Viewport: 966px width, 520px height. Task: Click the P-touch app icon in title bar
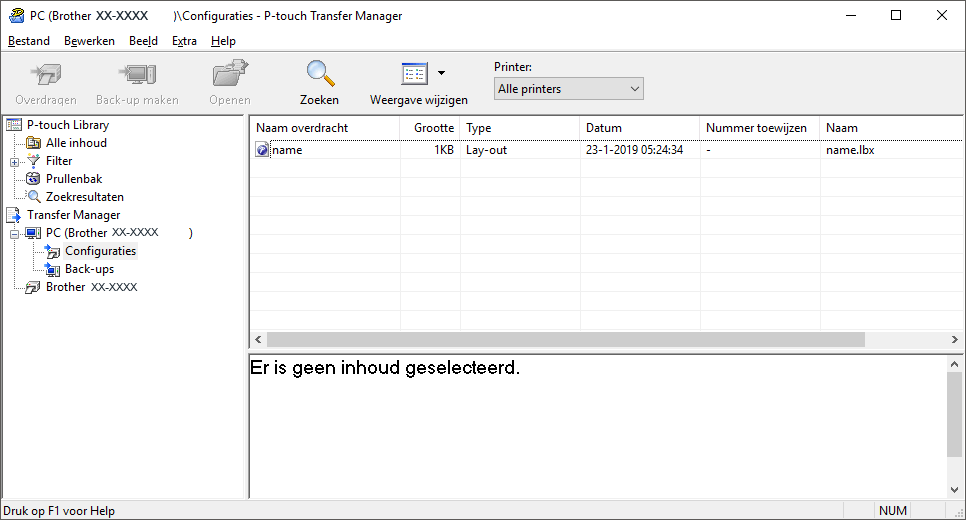click(16, 15)
